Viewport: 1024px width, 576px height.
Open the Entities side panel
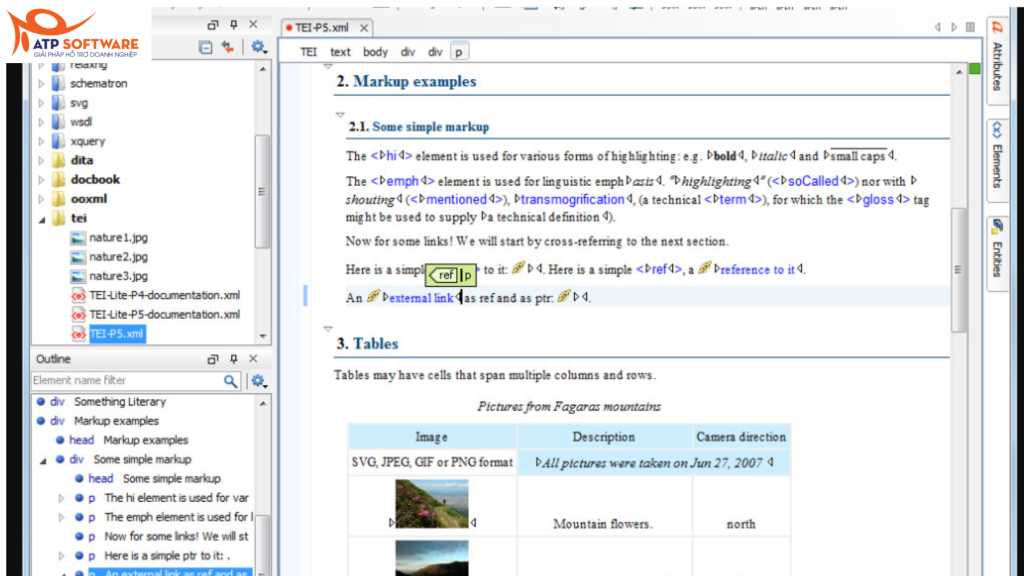tap(996, 247)
